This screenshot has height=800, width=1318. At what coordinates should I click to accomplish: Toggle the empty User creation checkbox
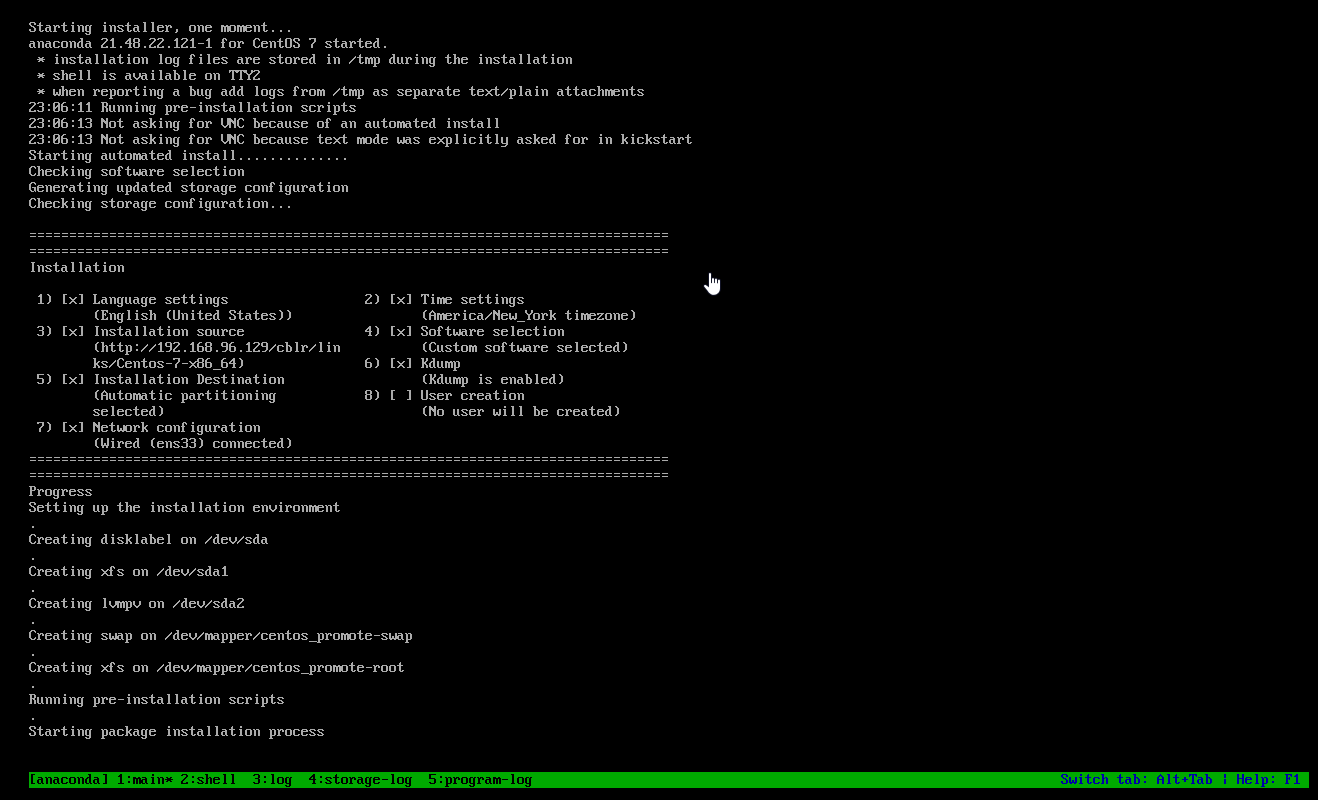(x=401, y=395)
